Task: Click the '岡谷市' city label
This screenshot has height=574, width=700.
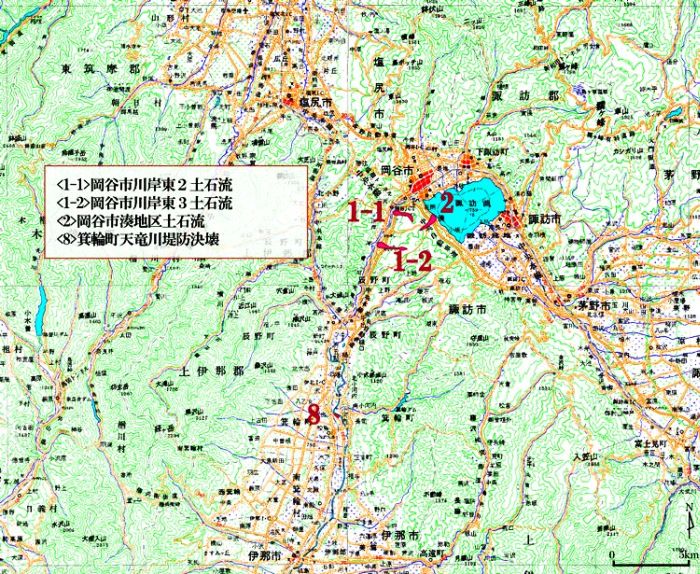Action: click(x=395, y=170)
